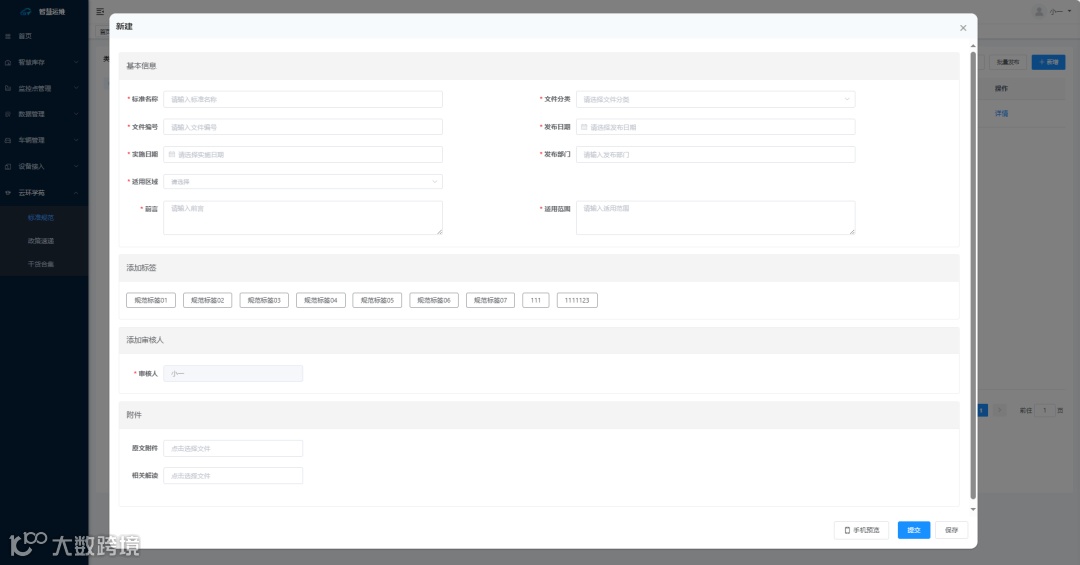Click the user avatar icon at top right

[1039, 12]
